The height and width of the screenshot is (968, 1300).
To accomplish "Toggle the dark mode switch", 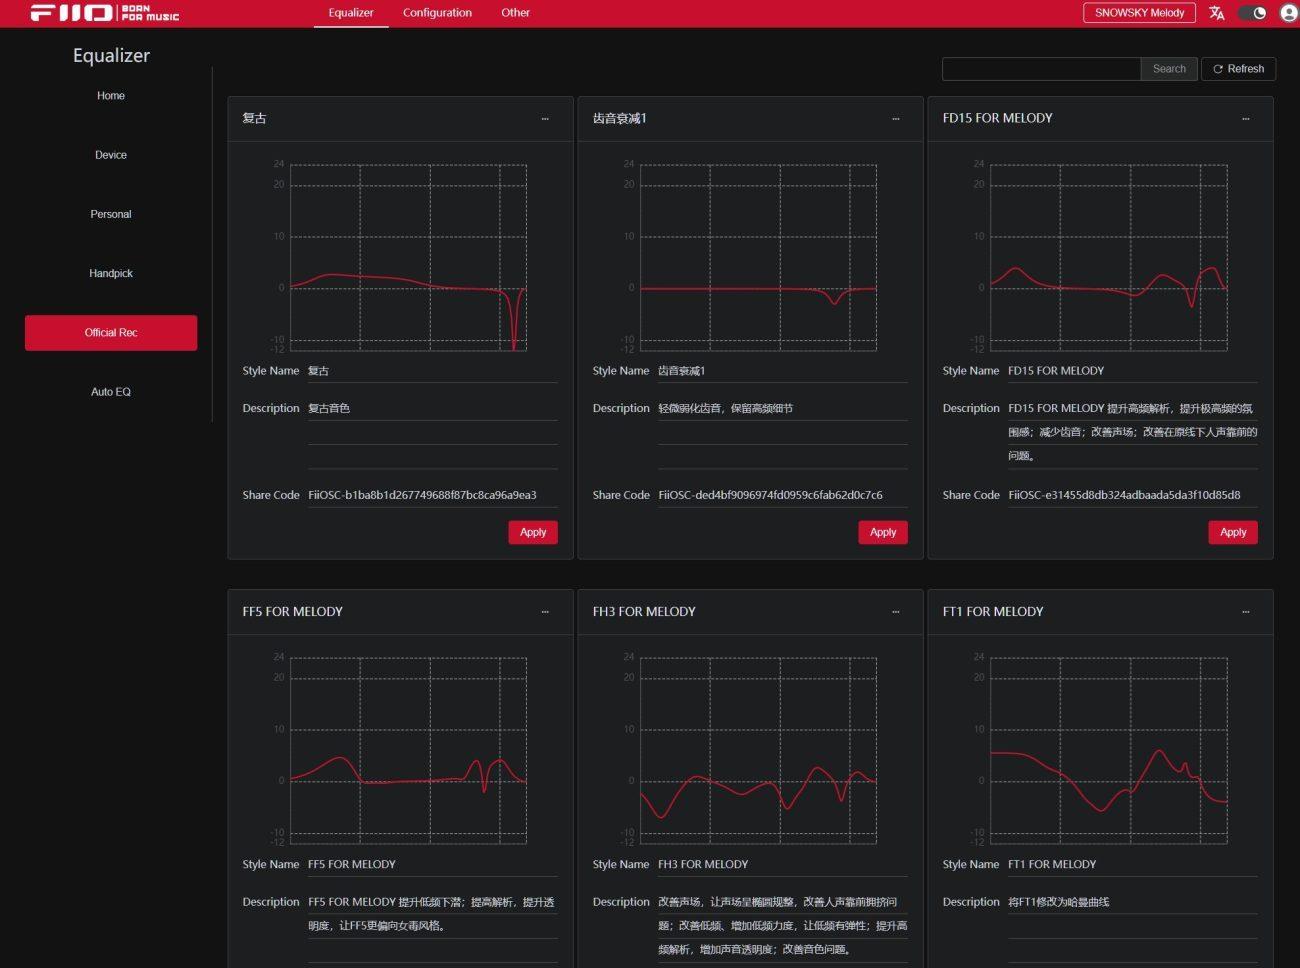I will click(1252, 13).
